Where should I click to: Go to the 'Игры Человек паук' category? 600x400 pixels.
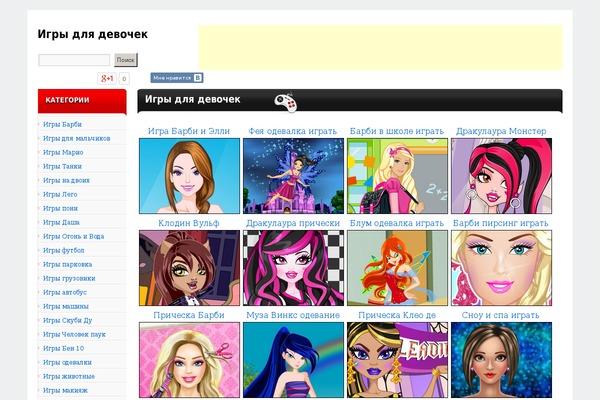(x=74, y=334)
